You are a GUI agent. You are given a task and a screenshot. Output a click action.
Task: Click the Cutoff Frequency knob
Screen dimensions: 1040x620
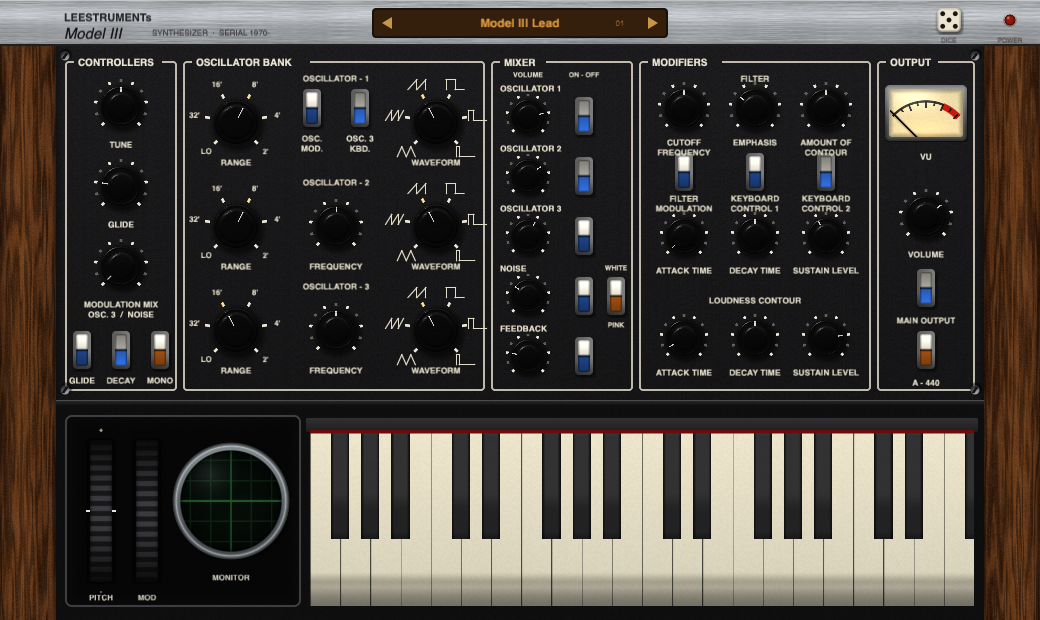684,108
